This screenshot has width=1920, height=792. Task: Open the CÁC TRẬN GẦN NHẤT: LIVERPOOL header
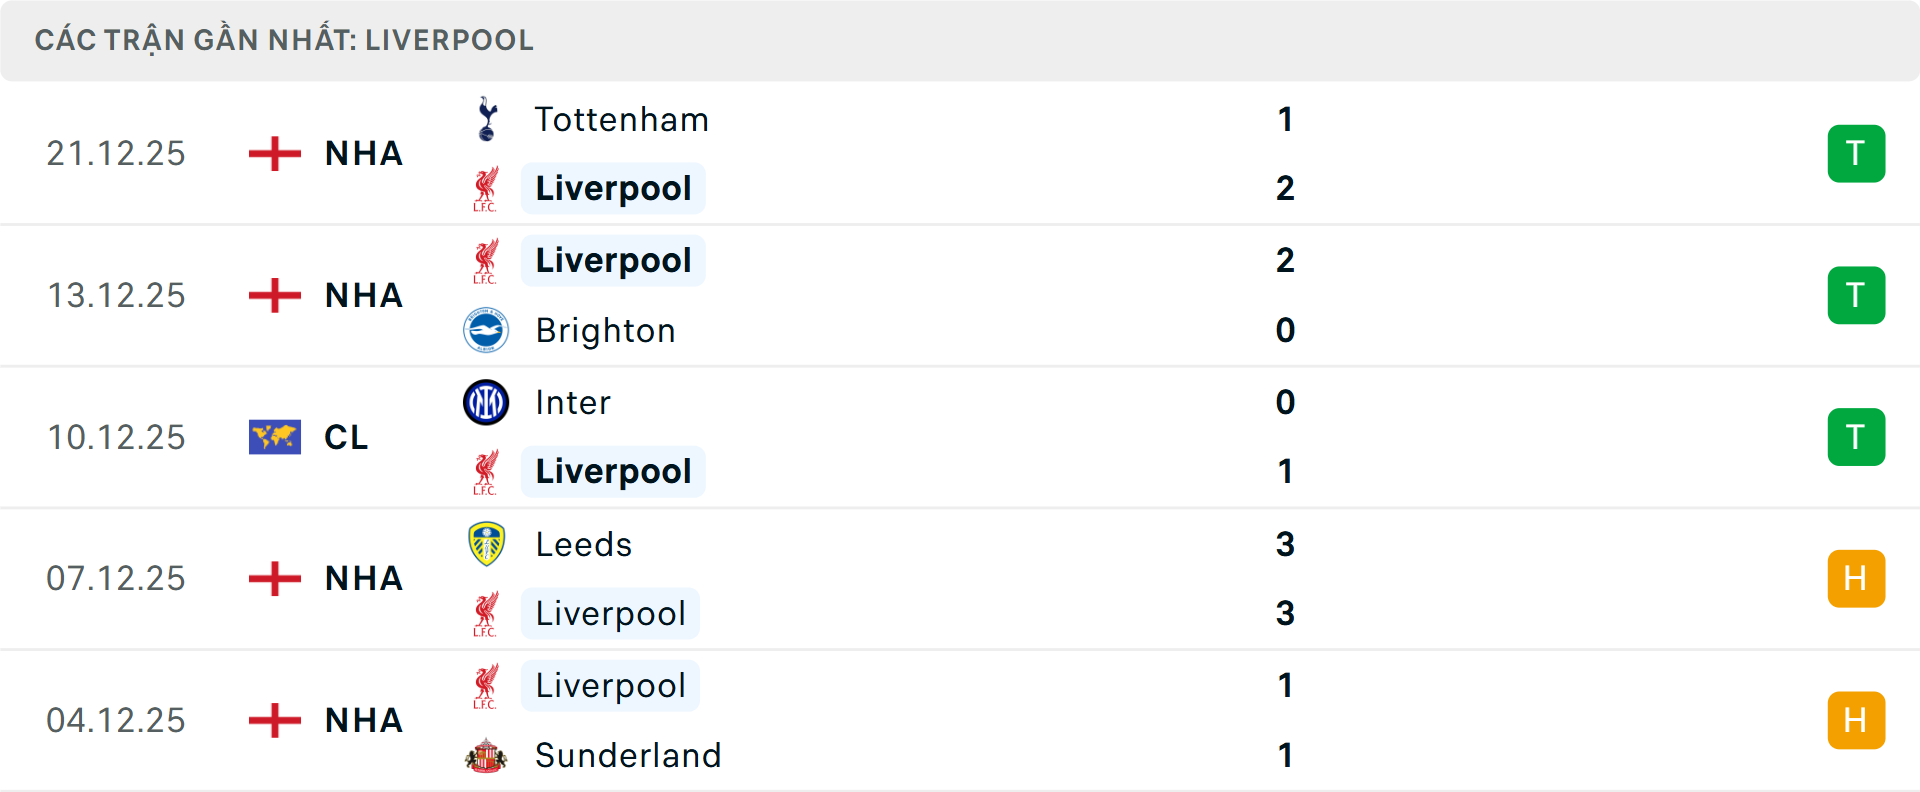coord(285,40)
